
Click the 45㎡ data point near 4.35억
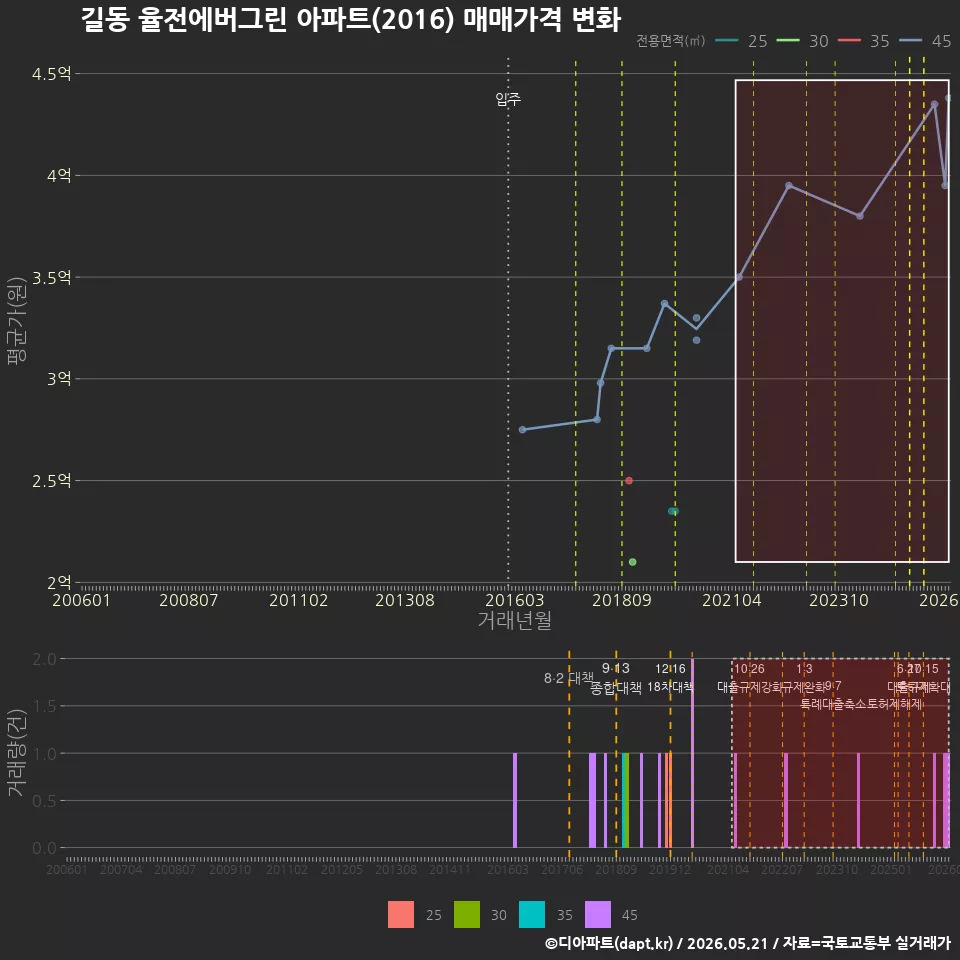(934, 105)
